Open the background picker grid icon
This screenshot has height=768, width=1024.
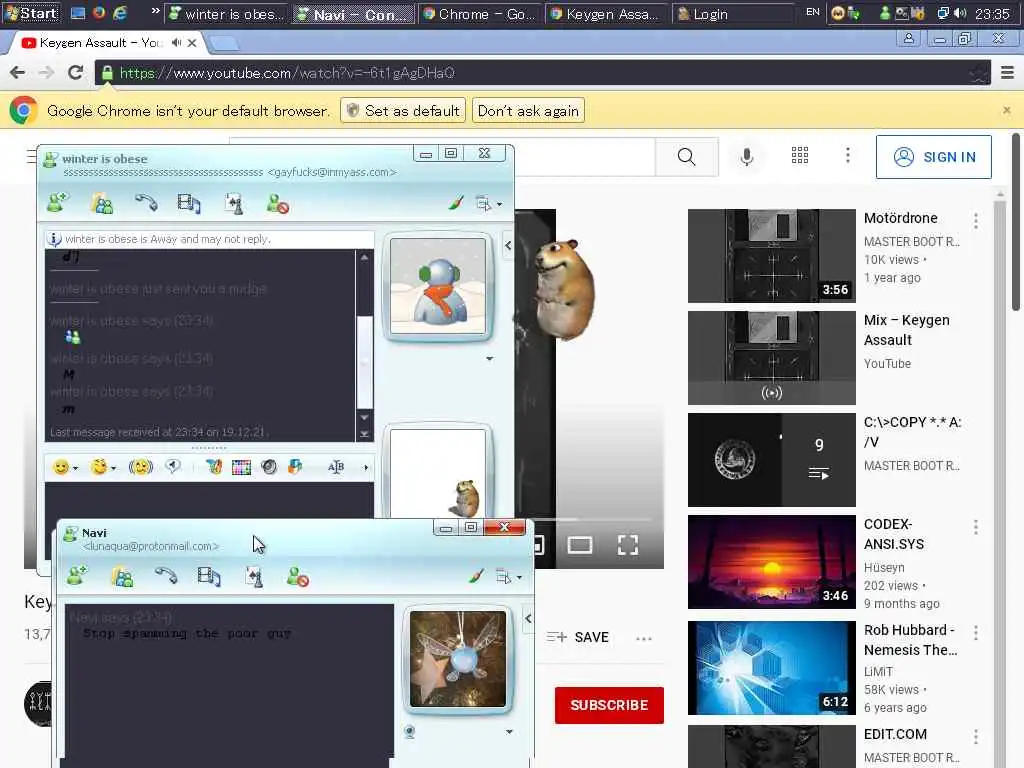pos(241,467)
